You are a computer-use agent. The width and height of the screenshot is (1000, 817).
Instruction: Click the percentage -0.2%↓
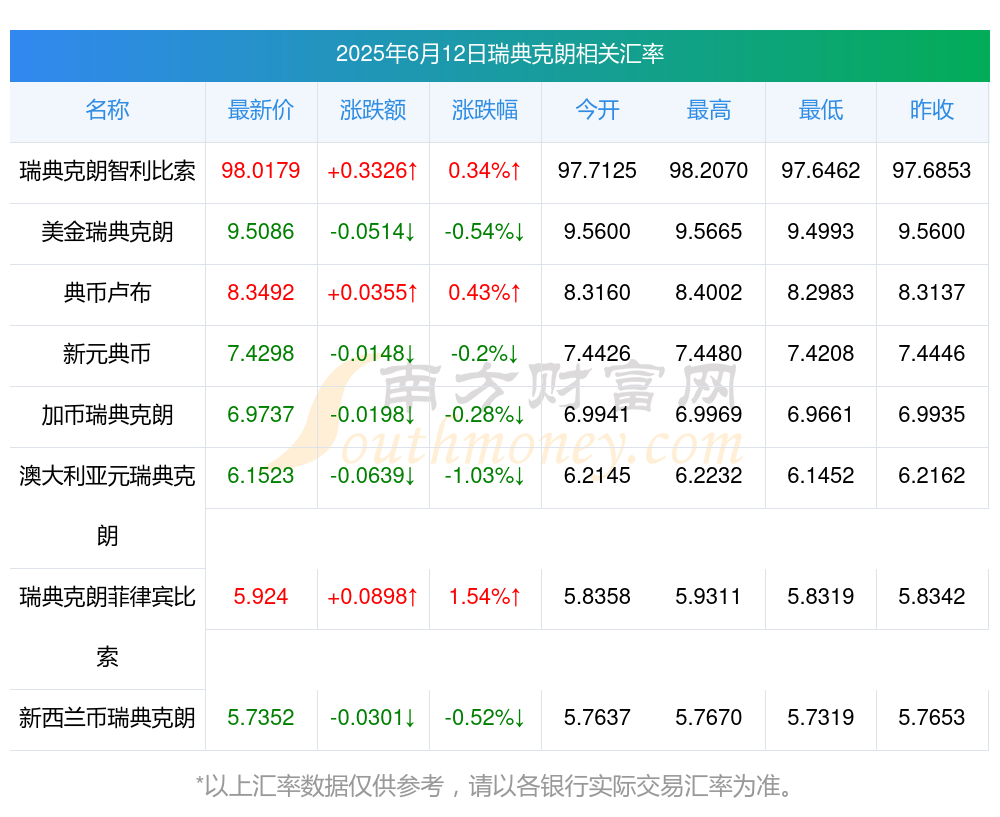tap(485, 353)
